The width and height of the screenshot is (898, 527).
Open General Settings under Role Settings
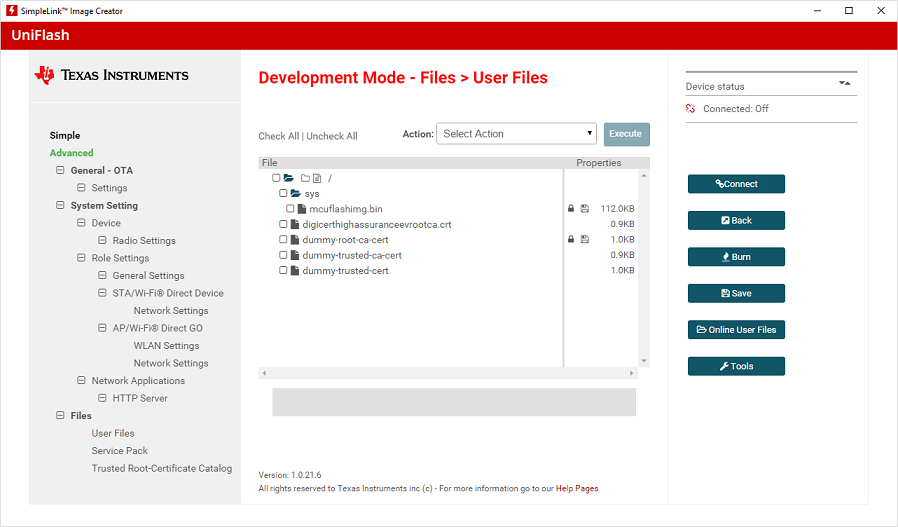[148, 276]
